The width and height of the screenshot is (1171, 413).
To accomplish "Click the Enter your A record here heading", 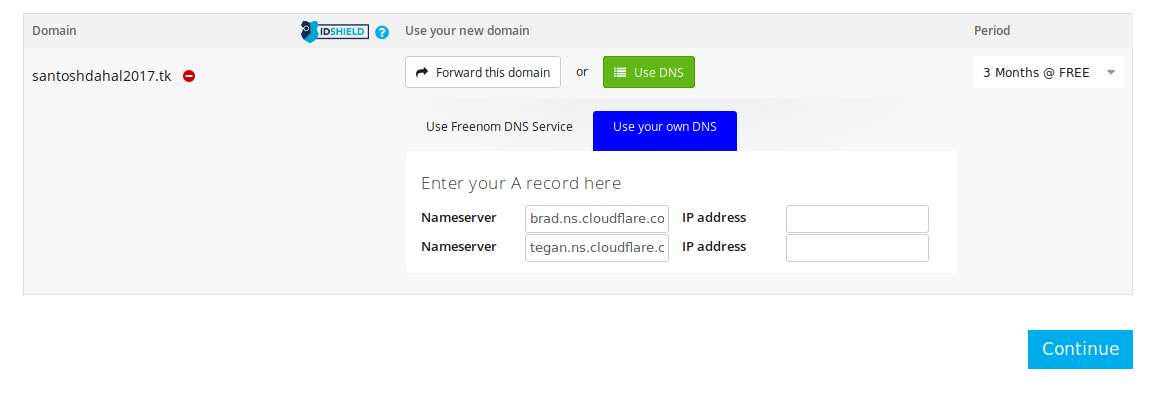I will click(x=521, y=183).
